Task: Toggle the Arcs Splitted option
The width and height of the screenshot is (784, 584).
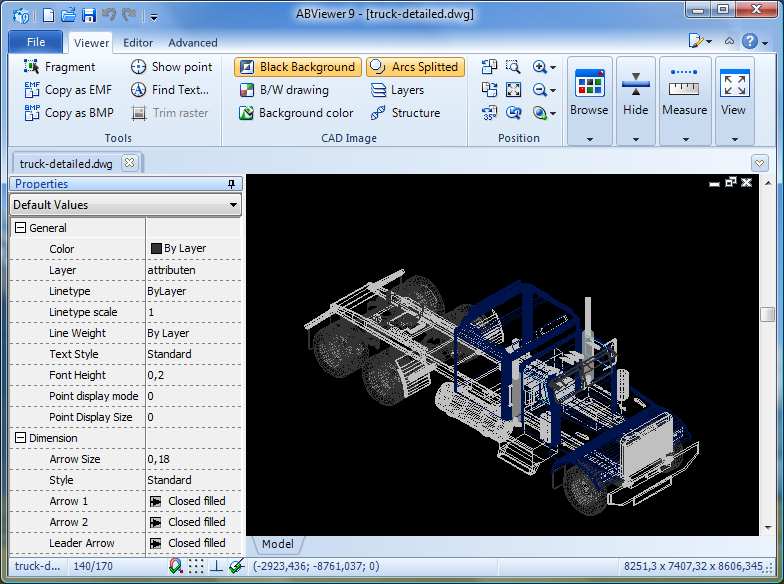Action: coord(413,67)
